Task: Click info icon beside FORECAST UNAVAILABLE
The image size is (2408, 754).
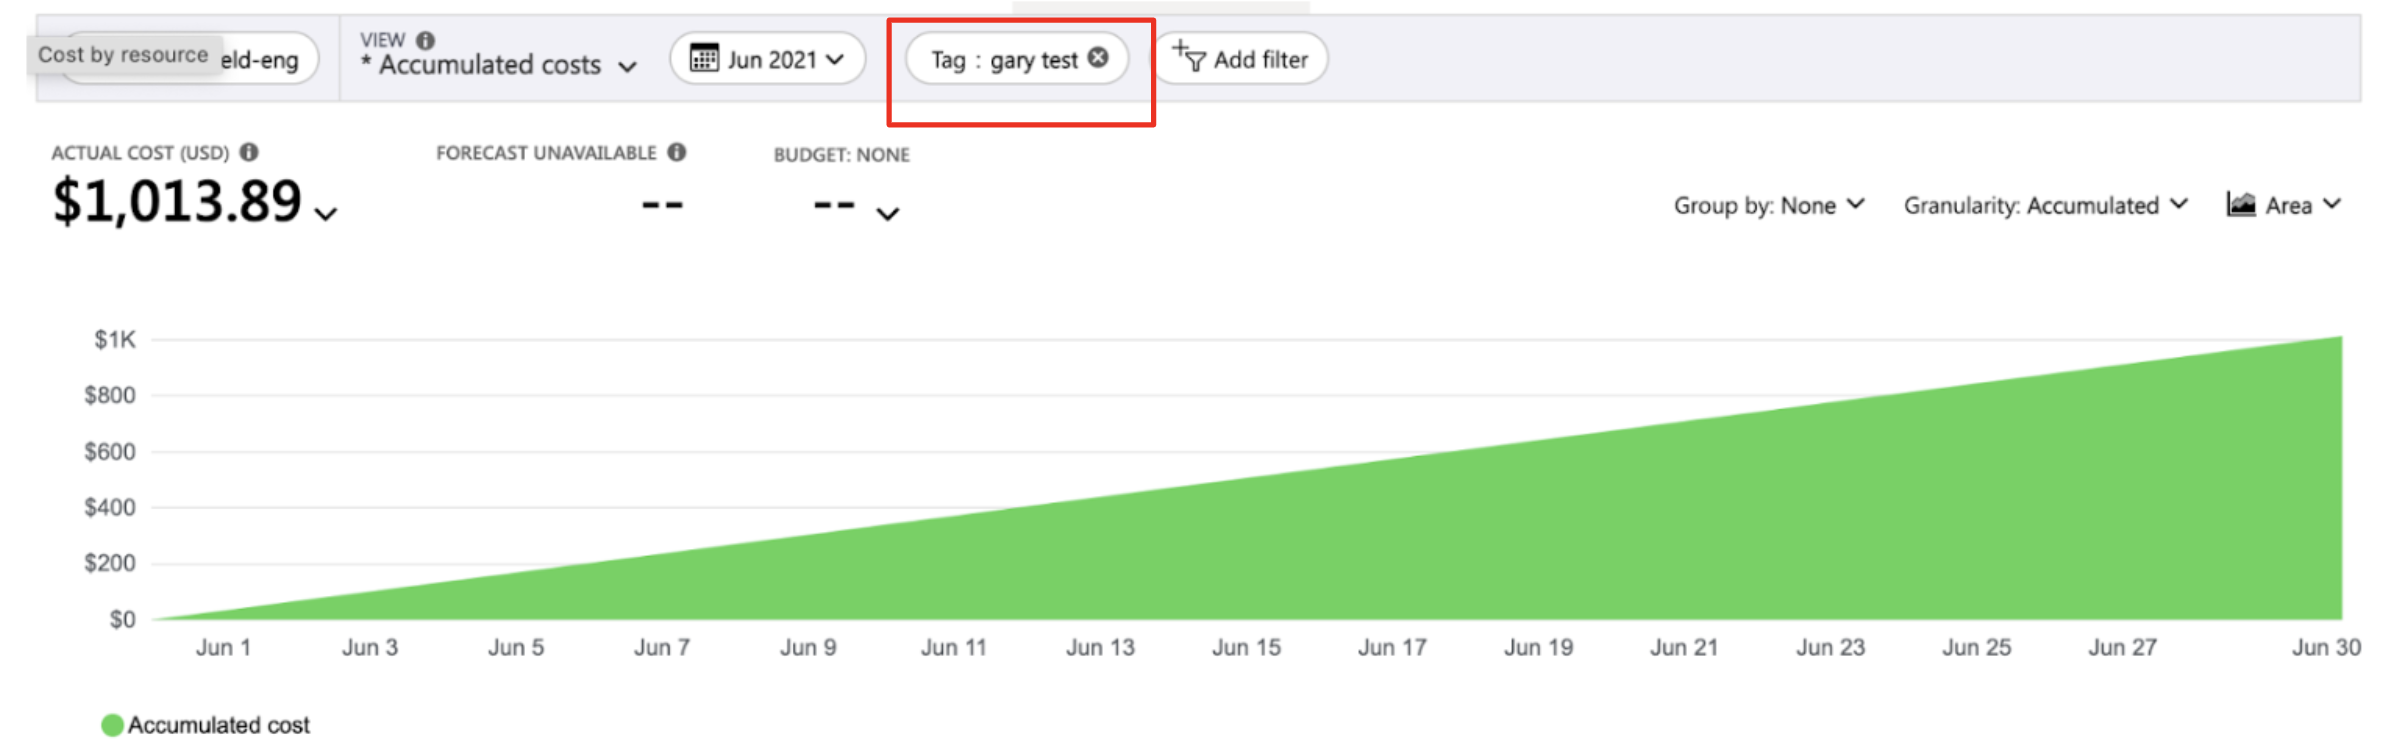Action: point(677,152)
